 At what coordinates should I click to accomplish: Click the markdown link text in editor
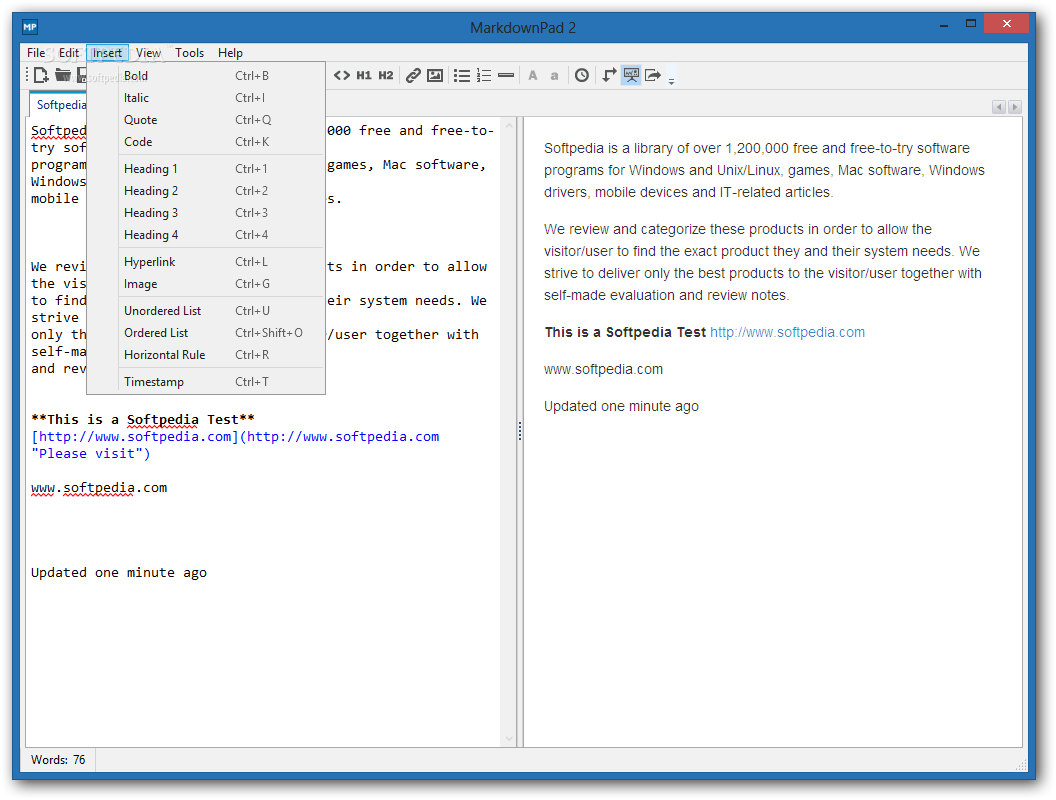click(235, 445)
